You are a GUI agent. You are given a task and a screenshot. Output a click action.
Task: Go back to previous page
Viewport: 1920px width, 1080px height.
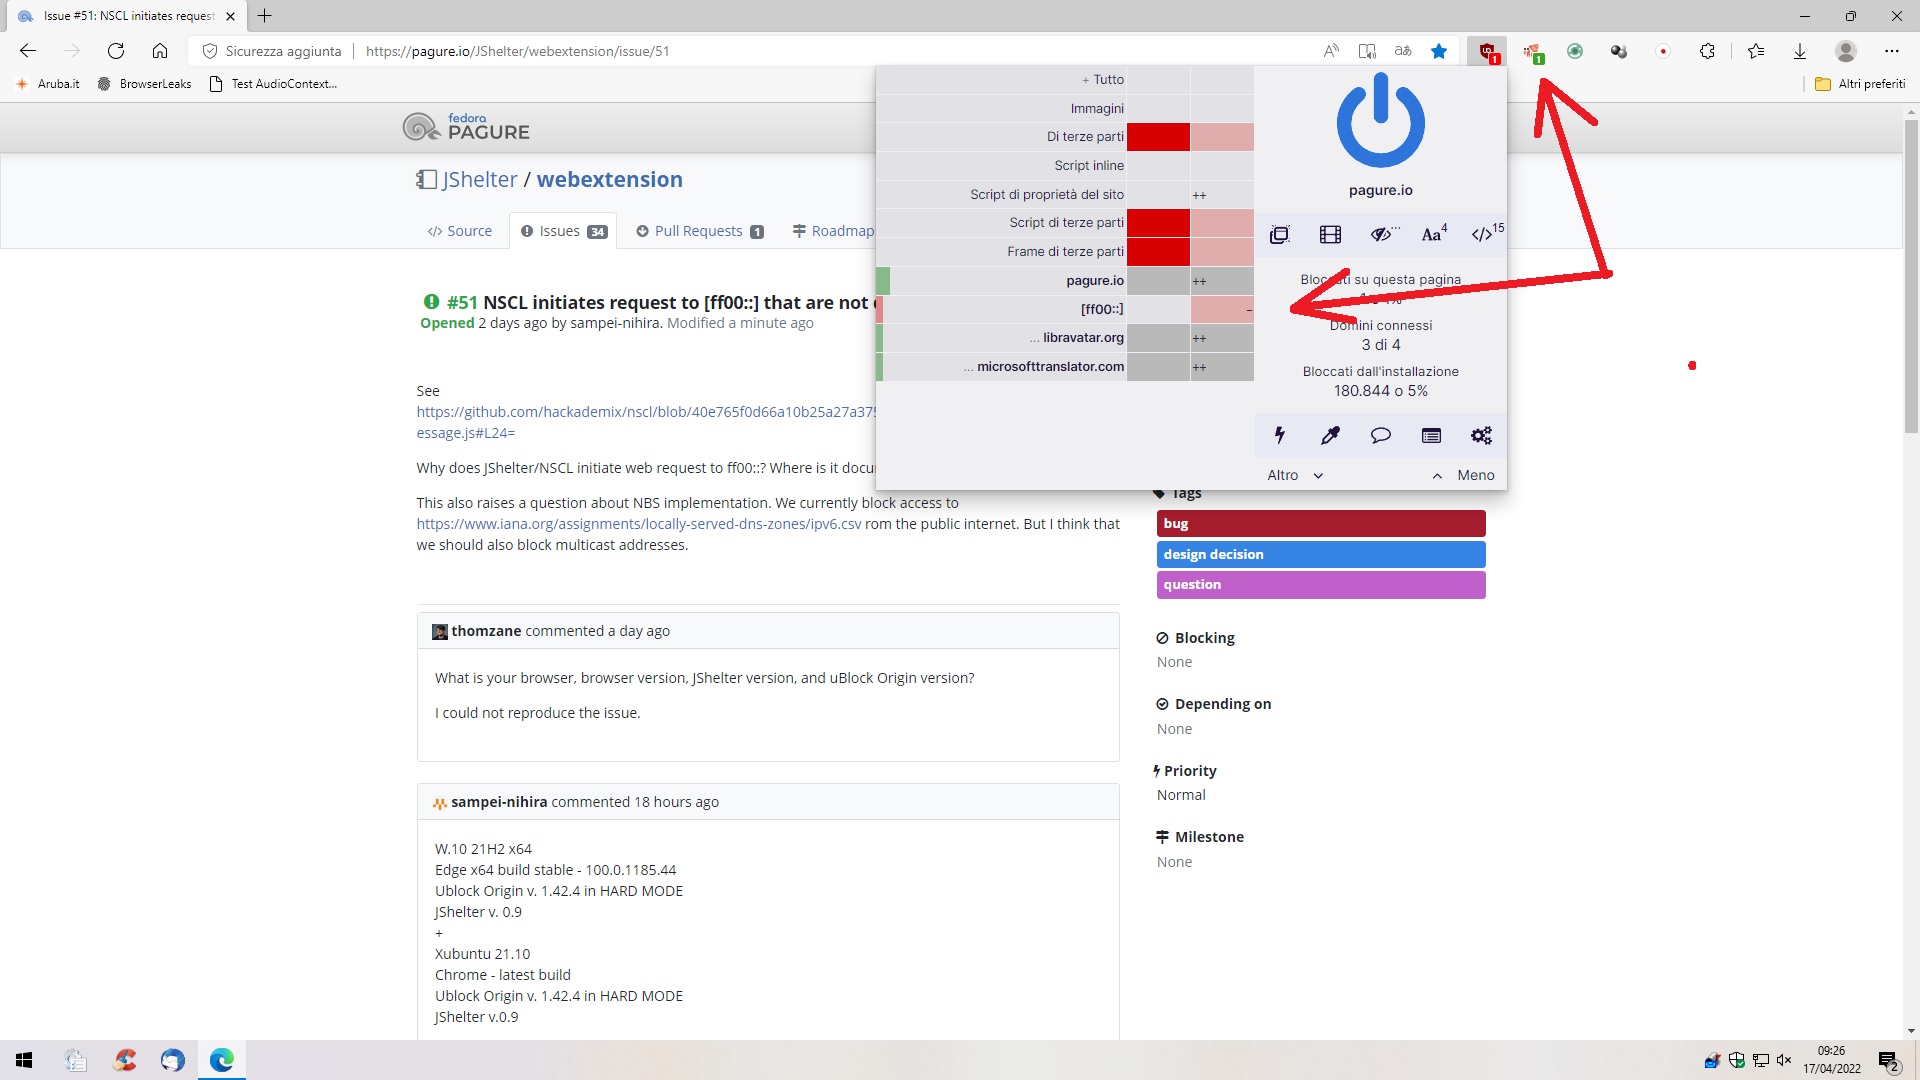click(28, 51)
